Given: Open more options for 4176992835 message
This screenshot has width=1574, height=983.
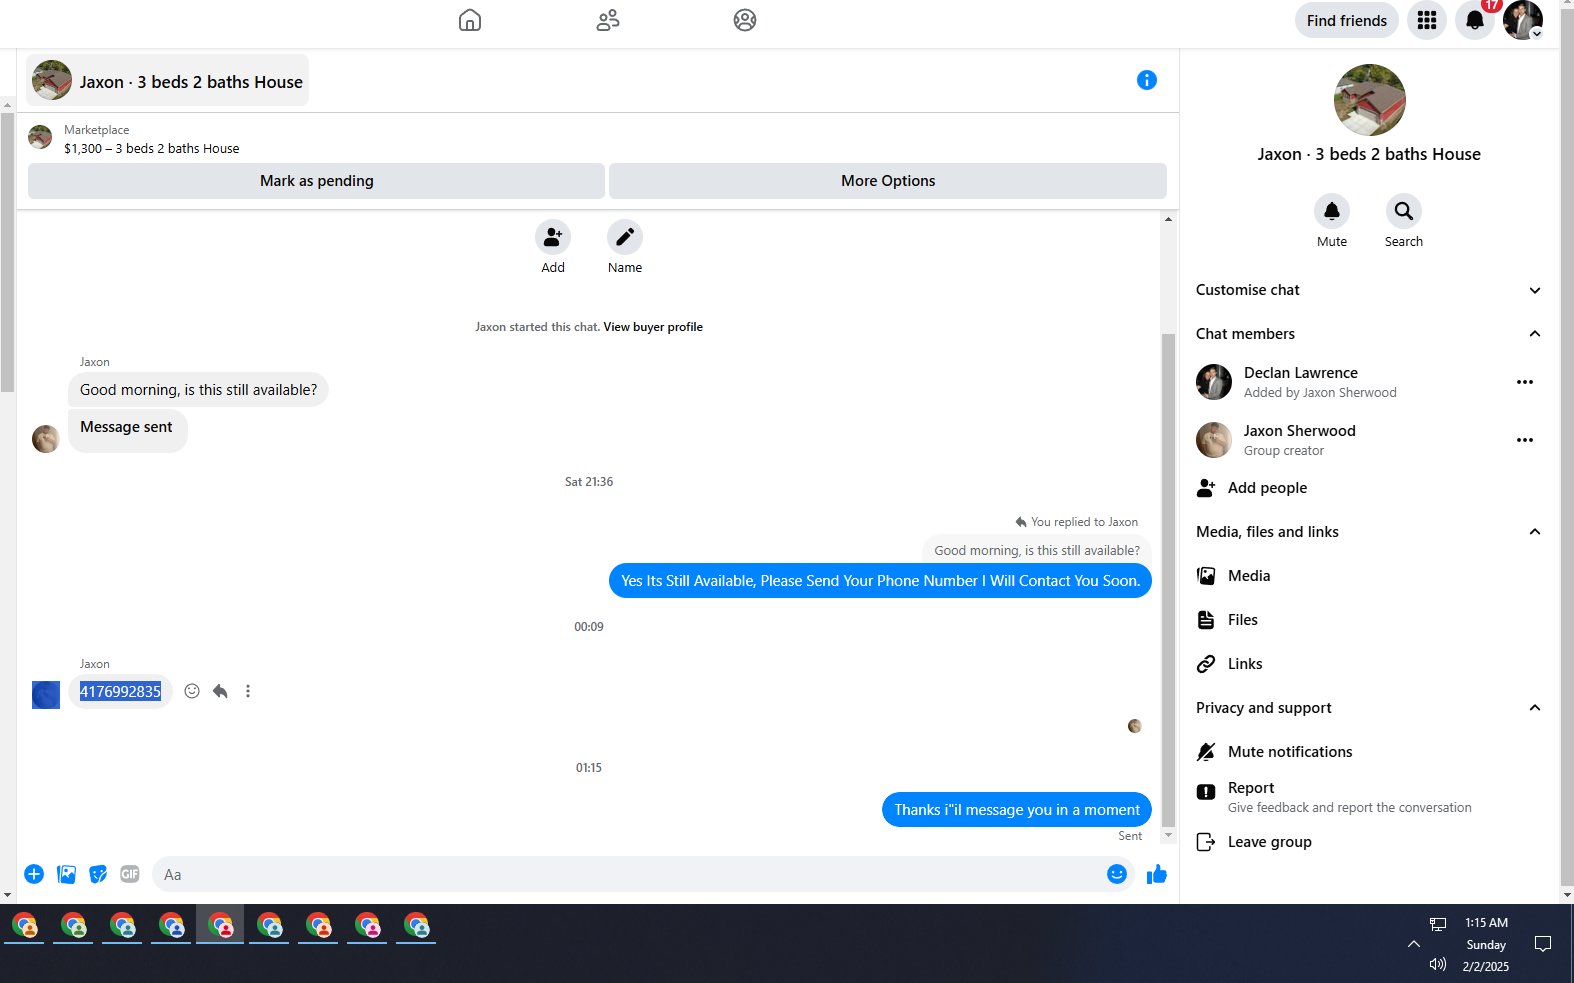Looking at the screenshot, I should [x=248, y=691].
